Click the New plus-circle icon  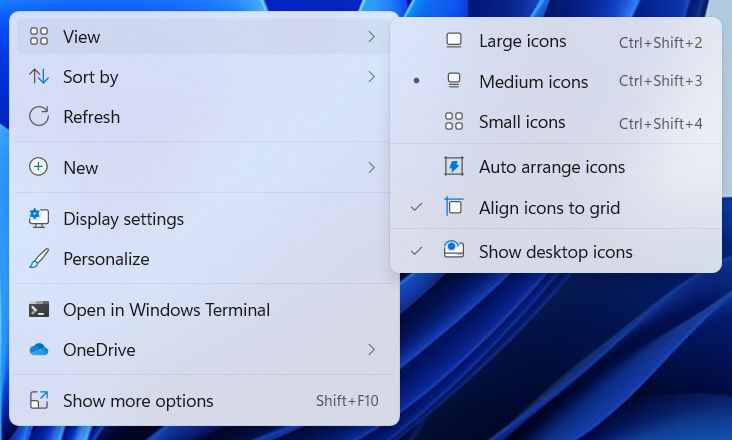[x=38, y=167]
